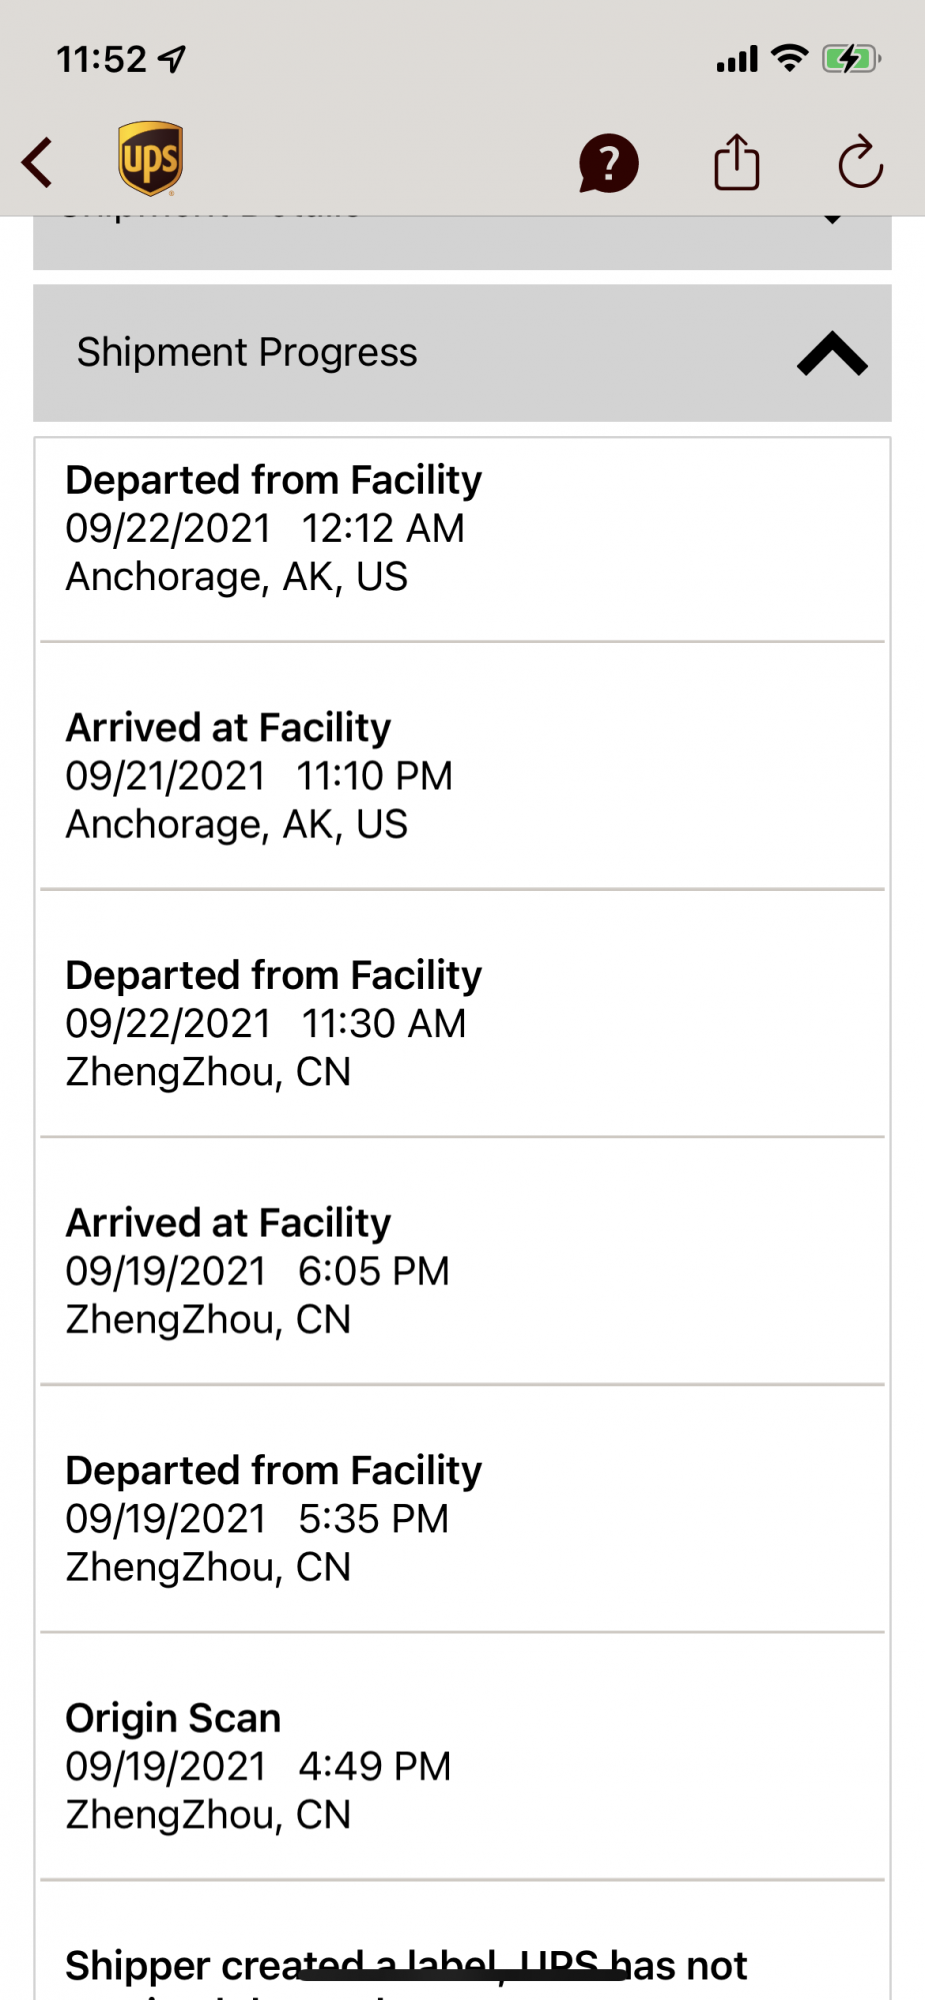The image size is (925, 2000).
Task: Select Arrived at Facility 11:10 PM Anchorage entry
Action: pyautogui.click(x=462, y=766)
